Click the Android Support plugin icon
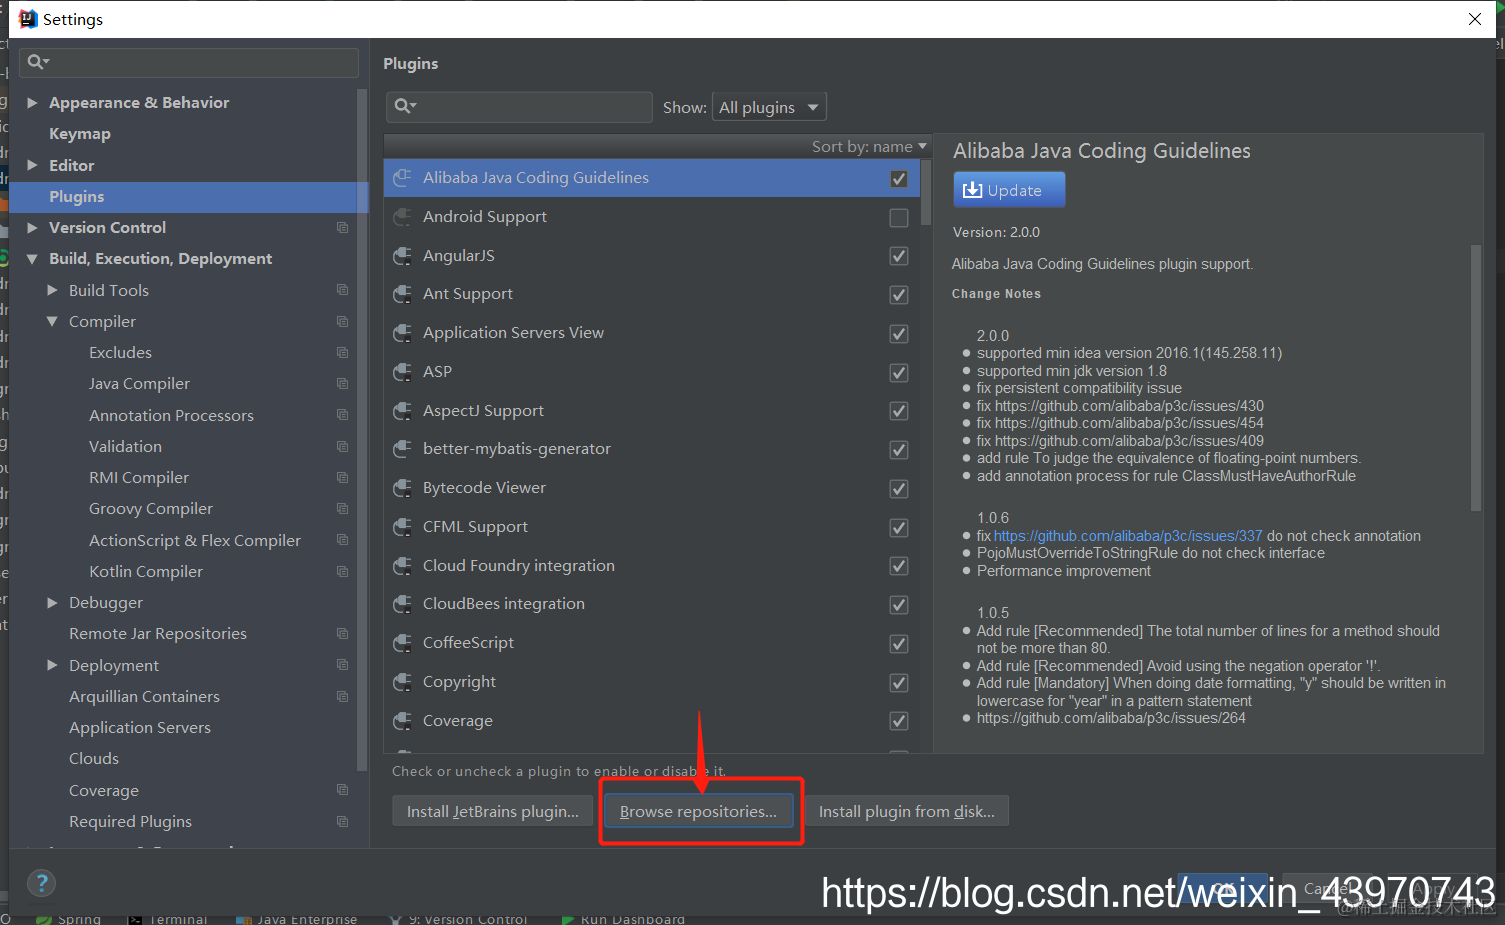 [402, 217]
